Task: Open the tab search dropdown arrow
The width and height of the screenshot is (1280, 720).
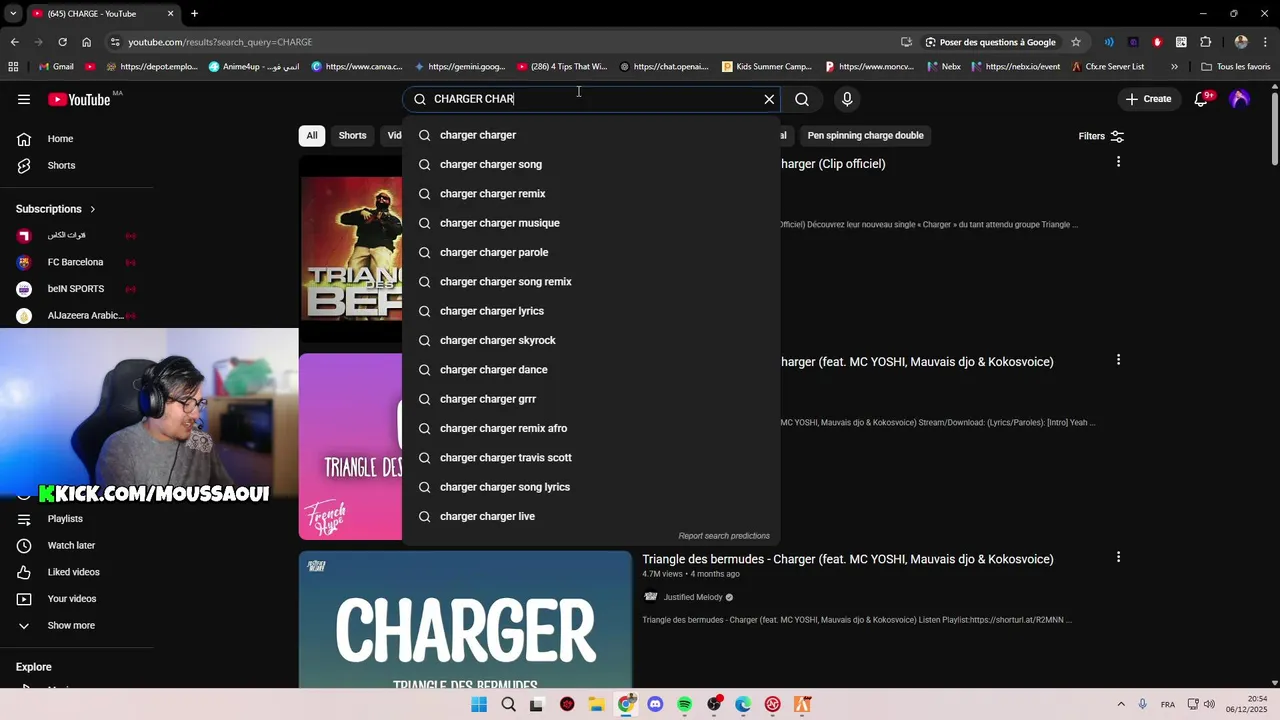Action: pyautogui.click(x=13, y=14)
